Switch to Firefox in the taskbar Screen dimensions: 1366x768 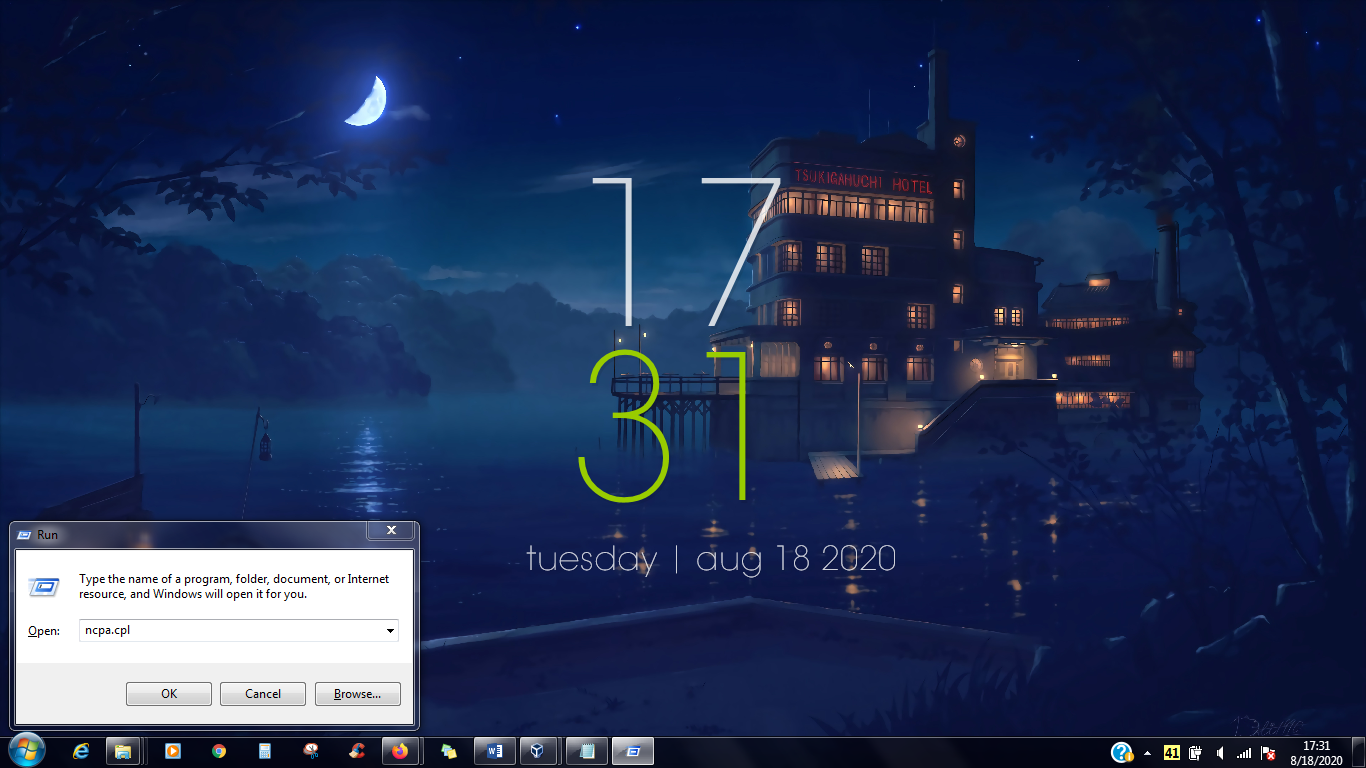[400, 751]
